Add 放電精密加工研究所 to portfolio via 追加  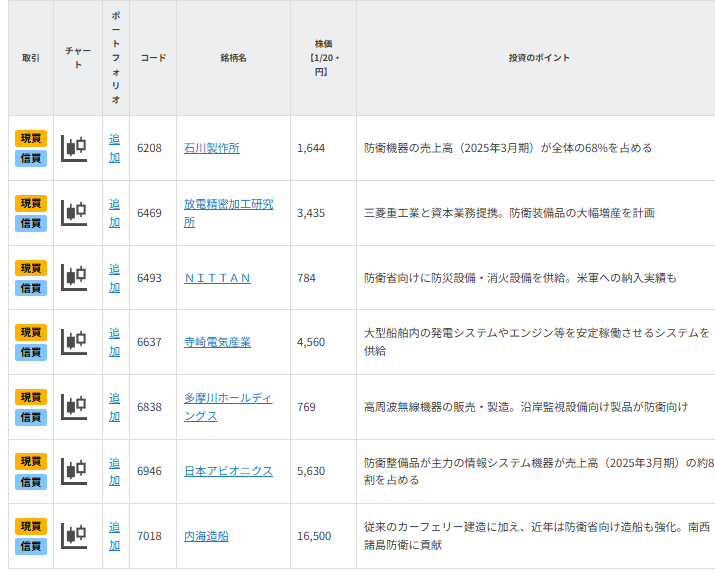pos(114,213)
